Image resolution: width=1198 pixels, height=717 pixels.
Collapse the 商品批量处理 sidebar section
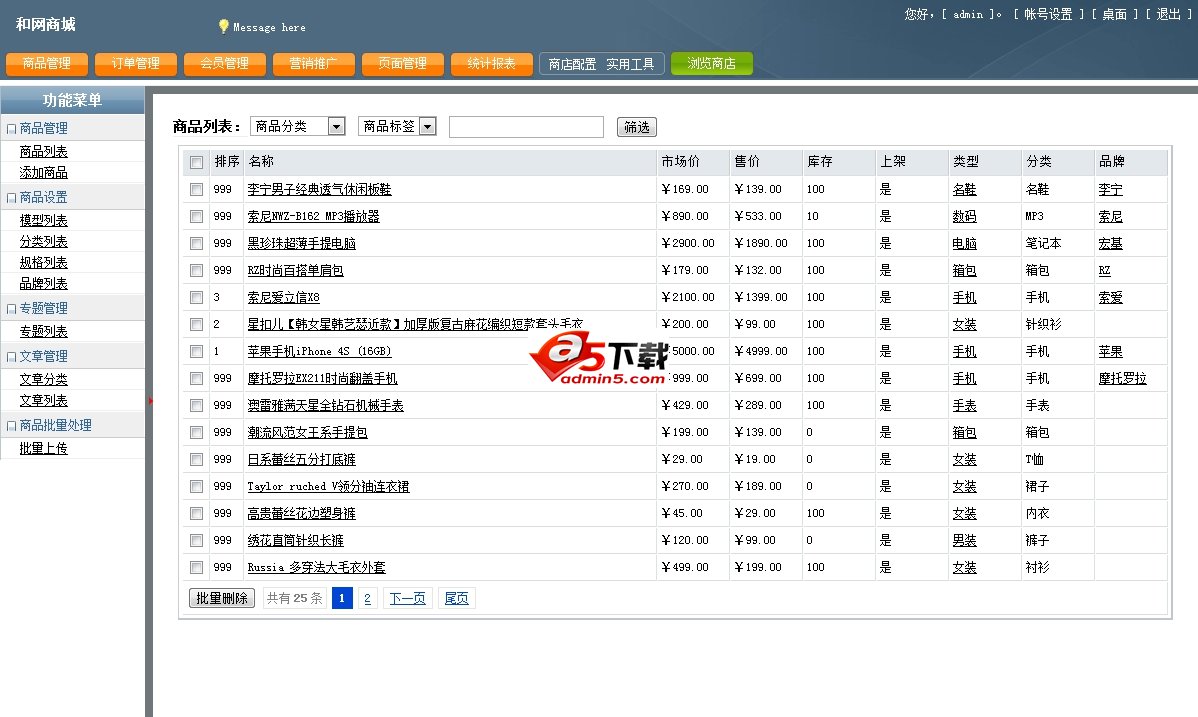click(x=11, y=426)
